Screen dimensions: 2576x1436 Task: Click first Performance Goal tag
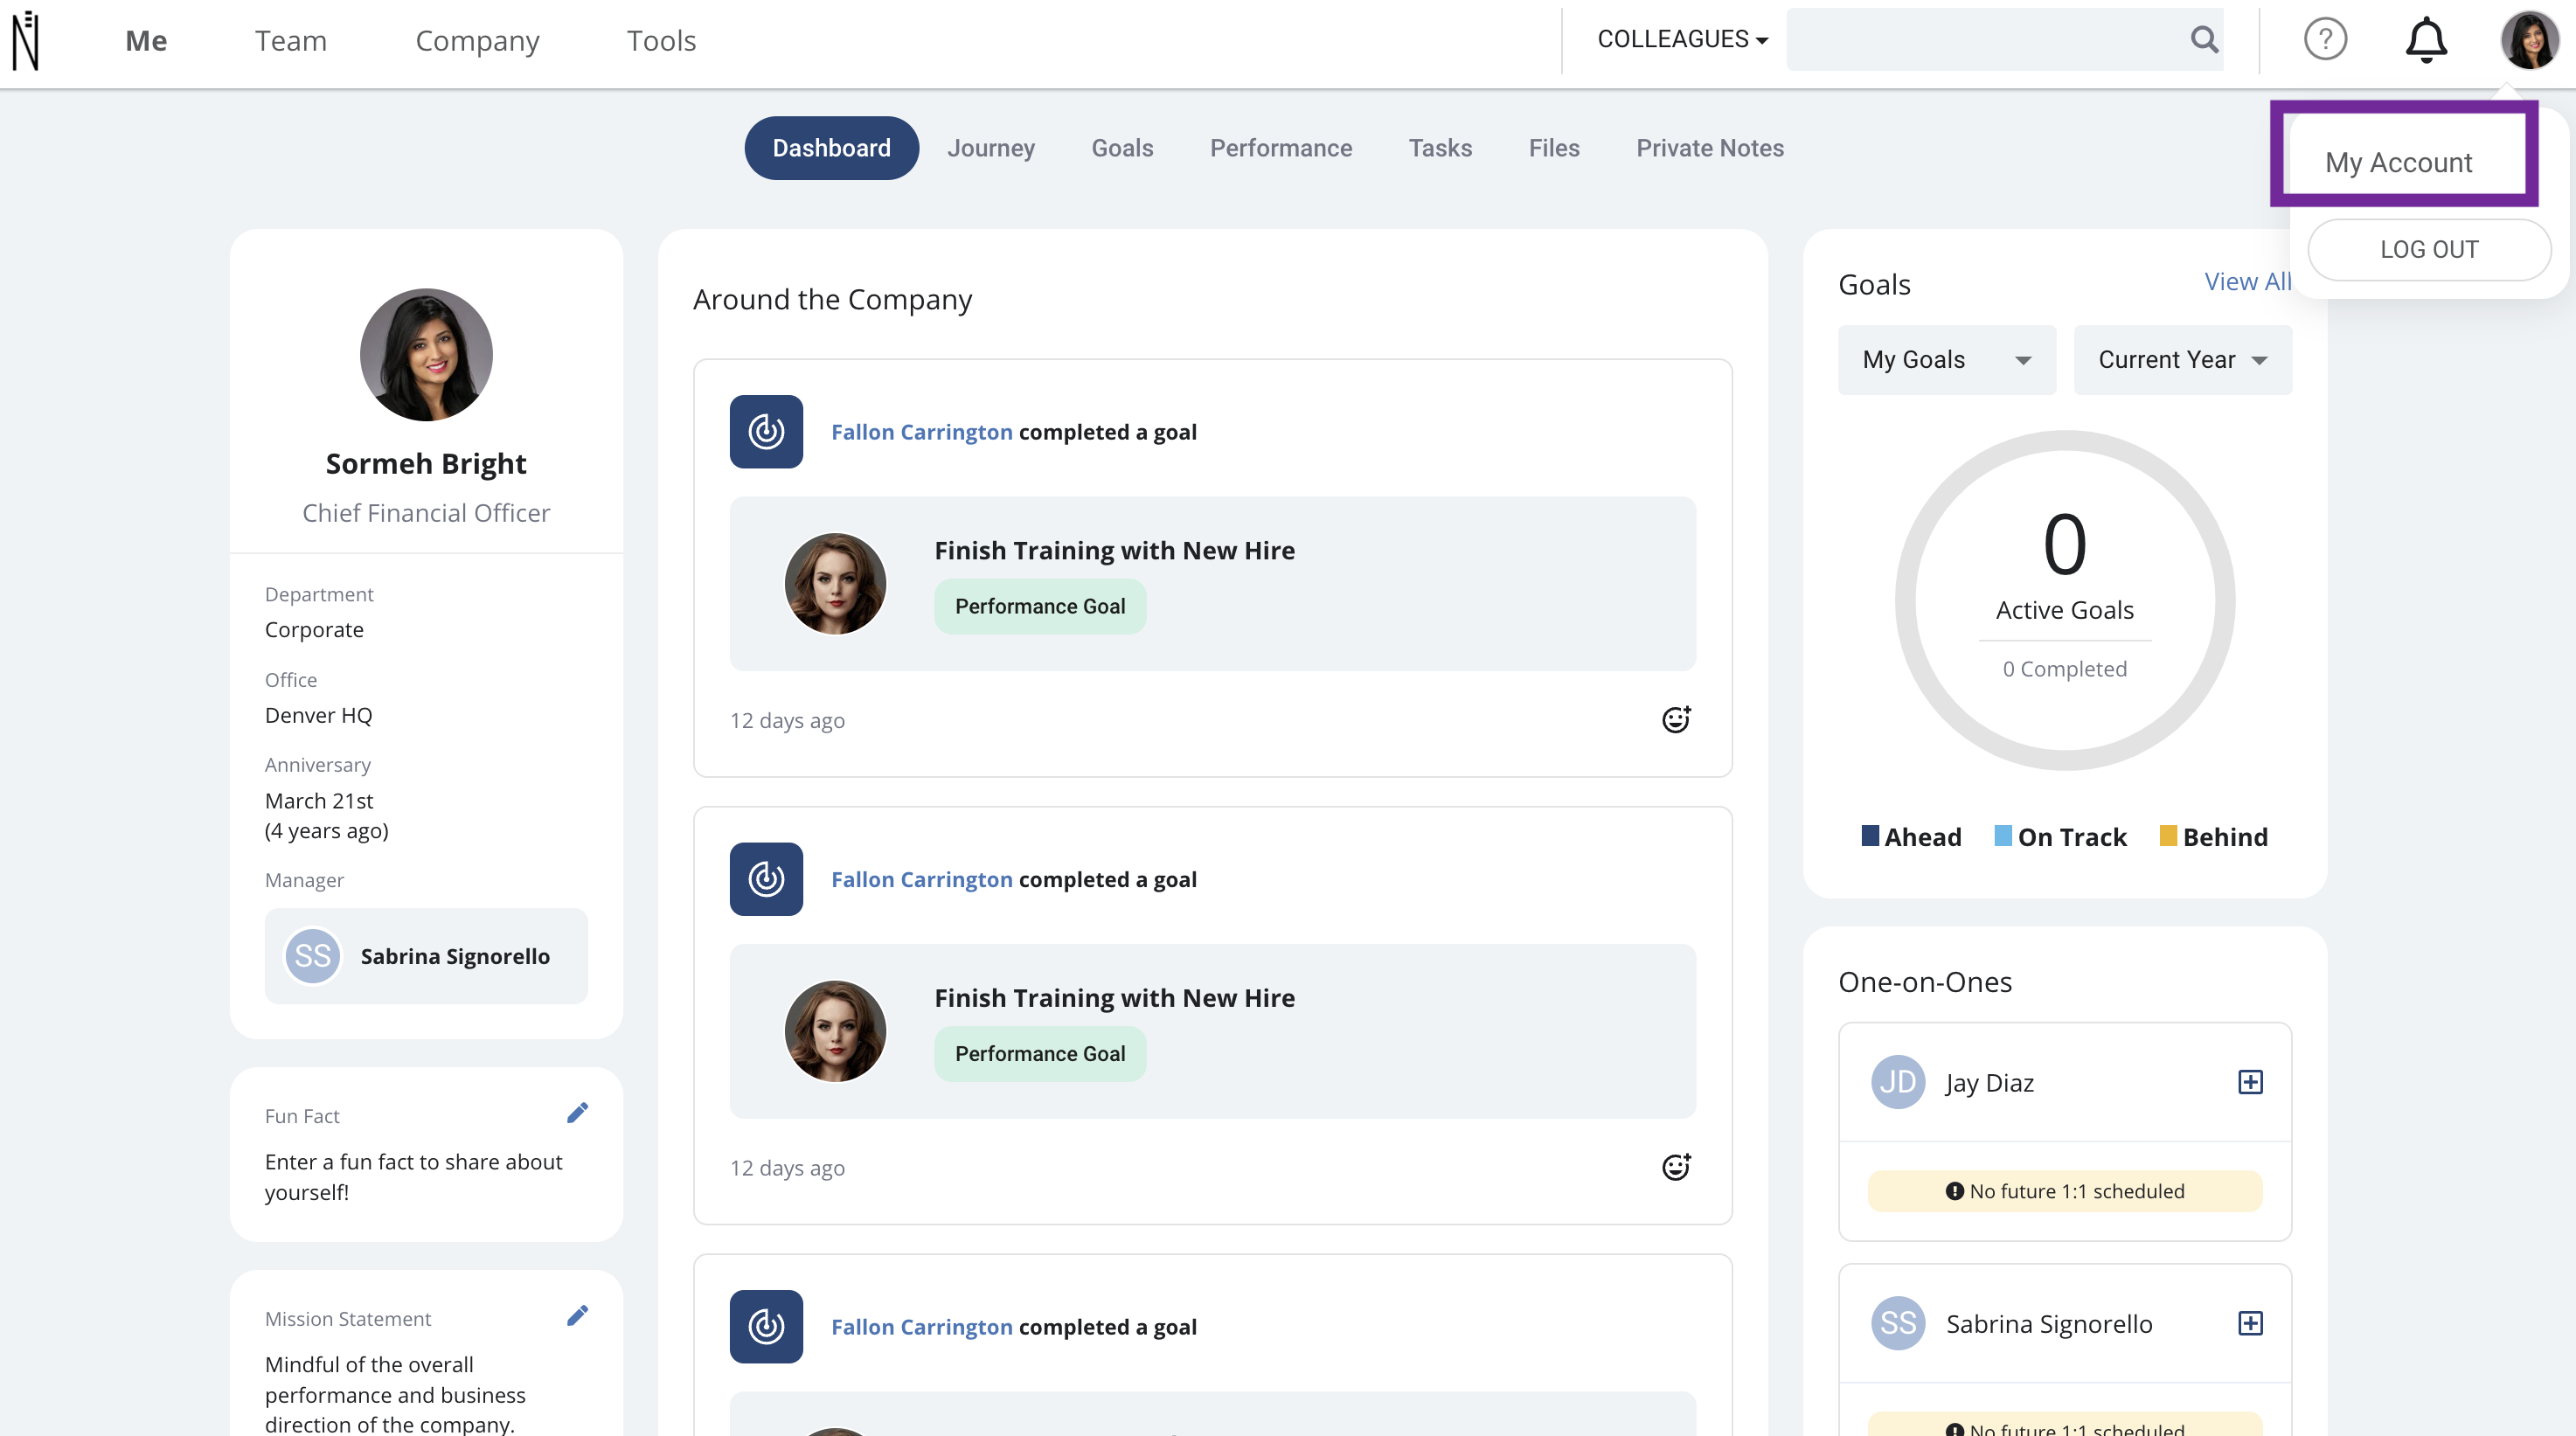click(1040, 606)
